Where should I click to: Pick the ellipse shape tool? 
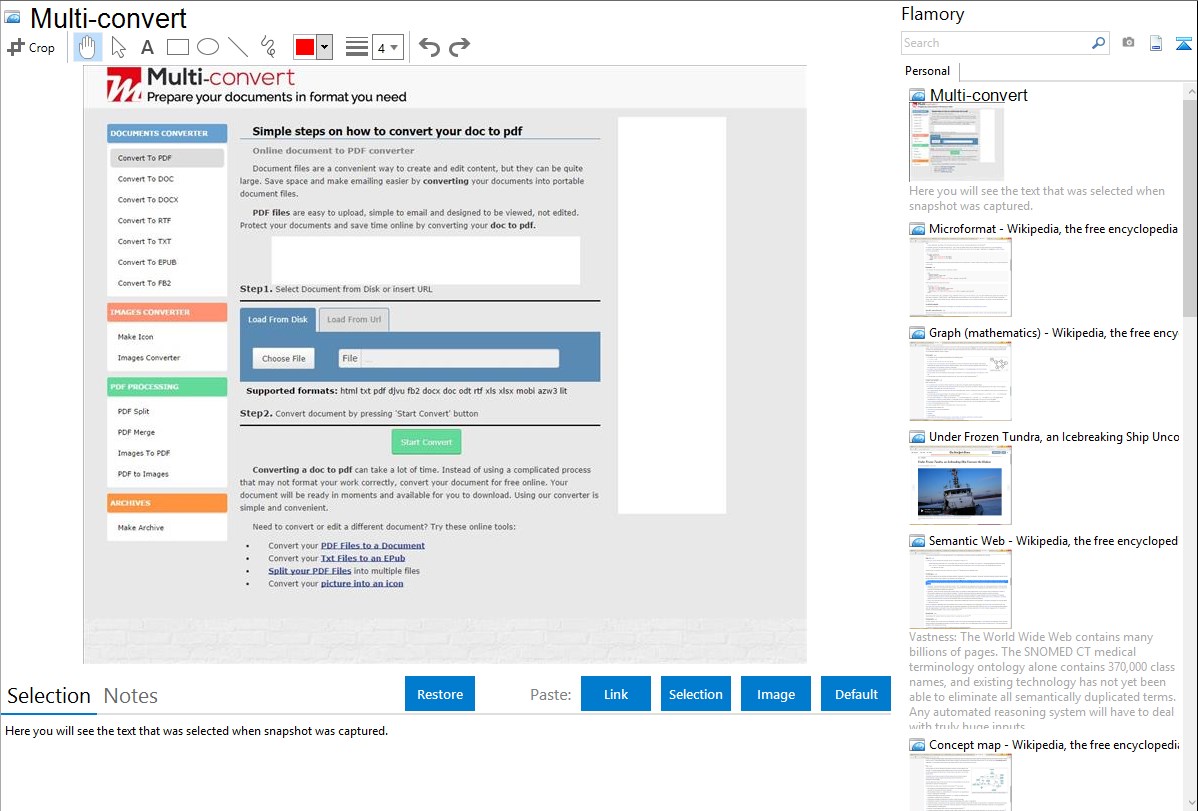click(208, 47)
